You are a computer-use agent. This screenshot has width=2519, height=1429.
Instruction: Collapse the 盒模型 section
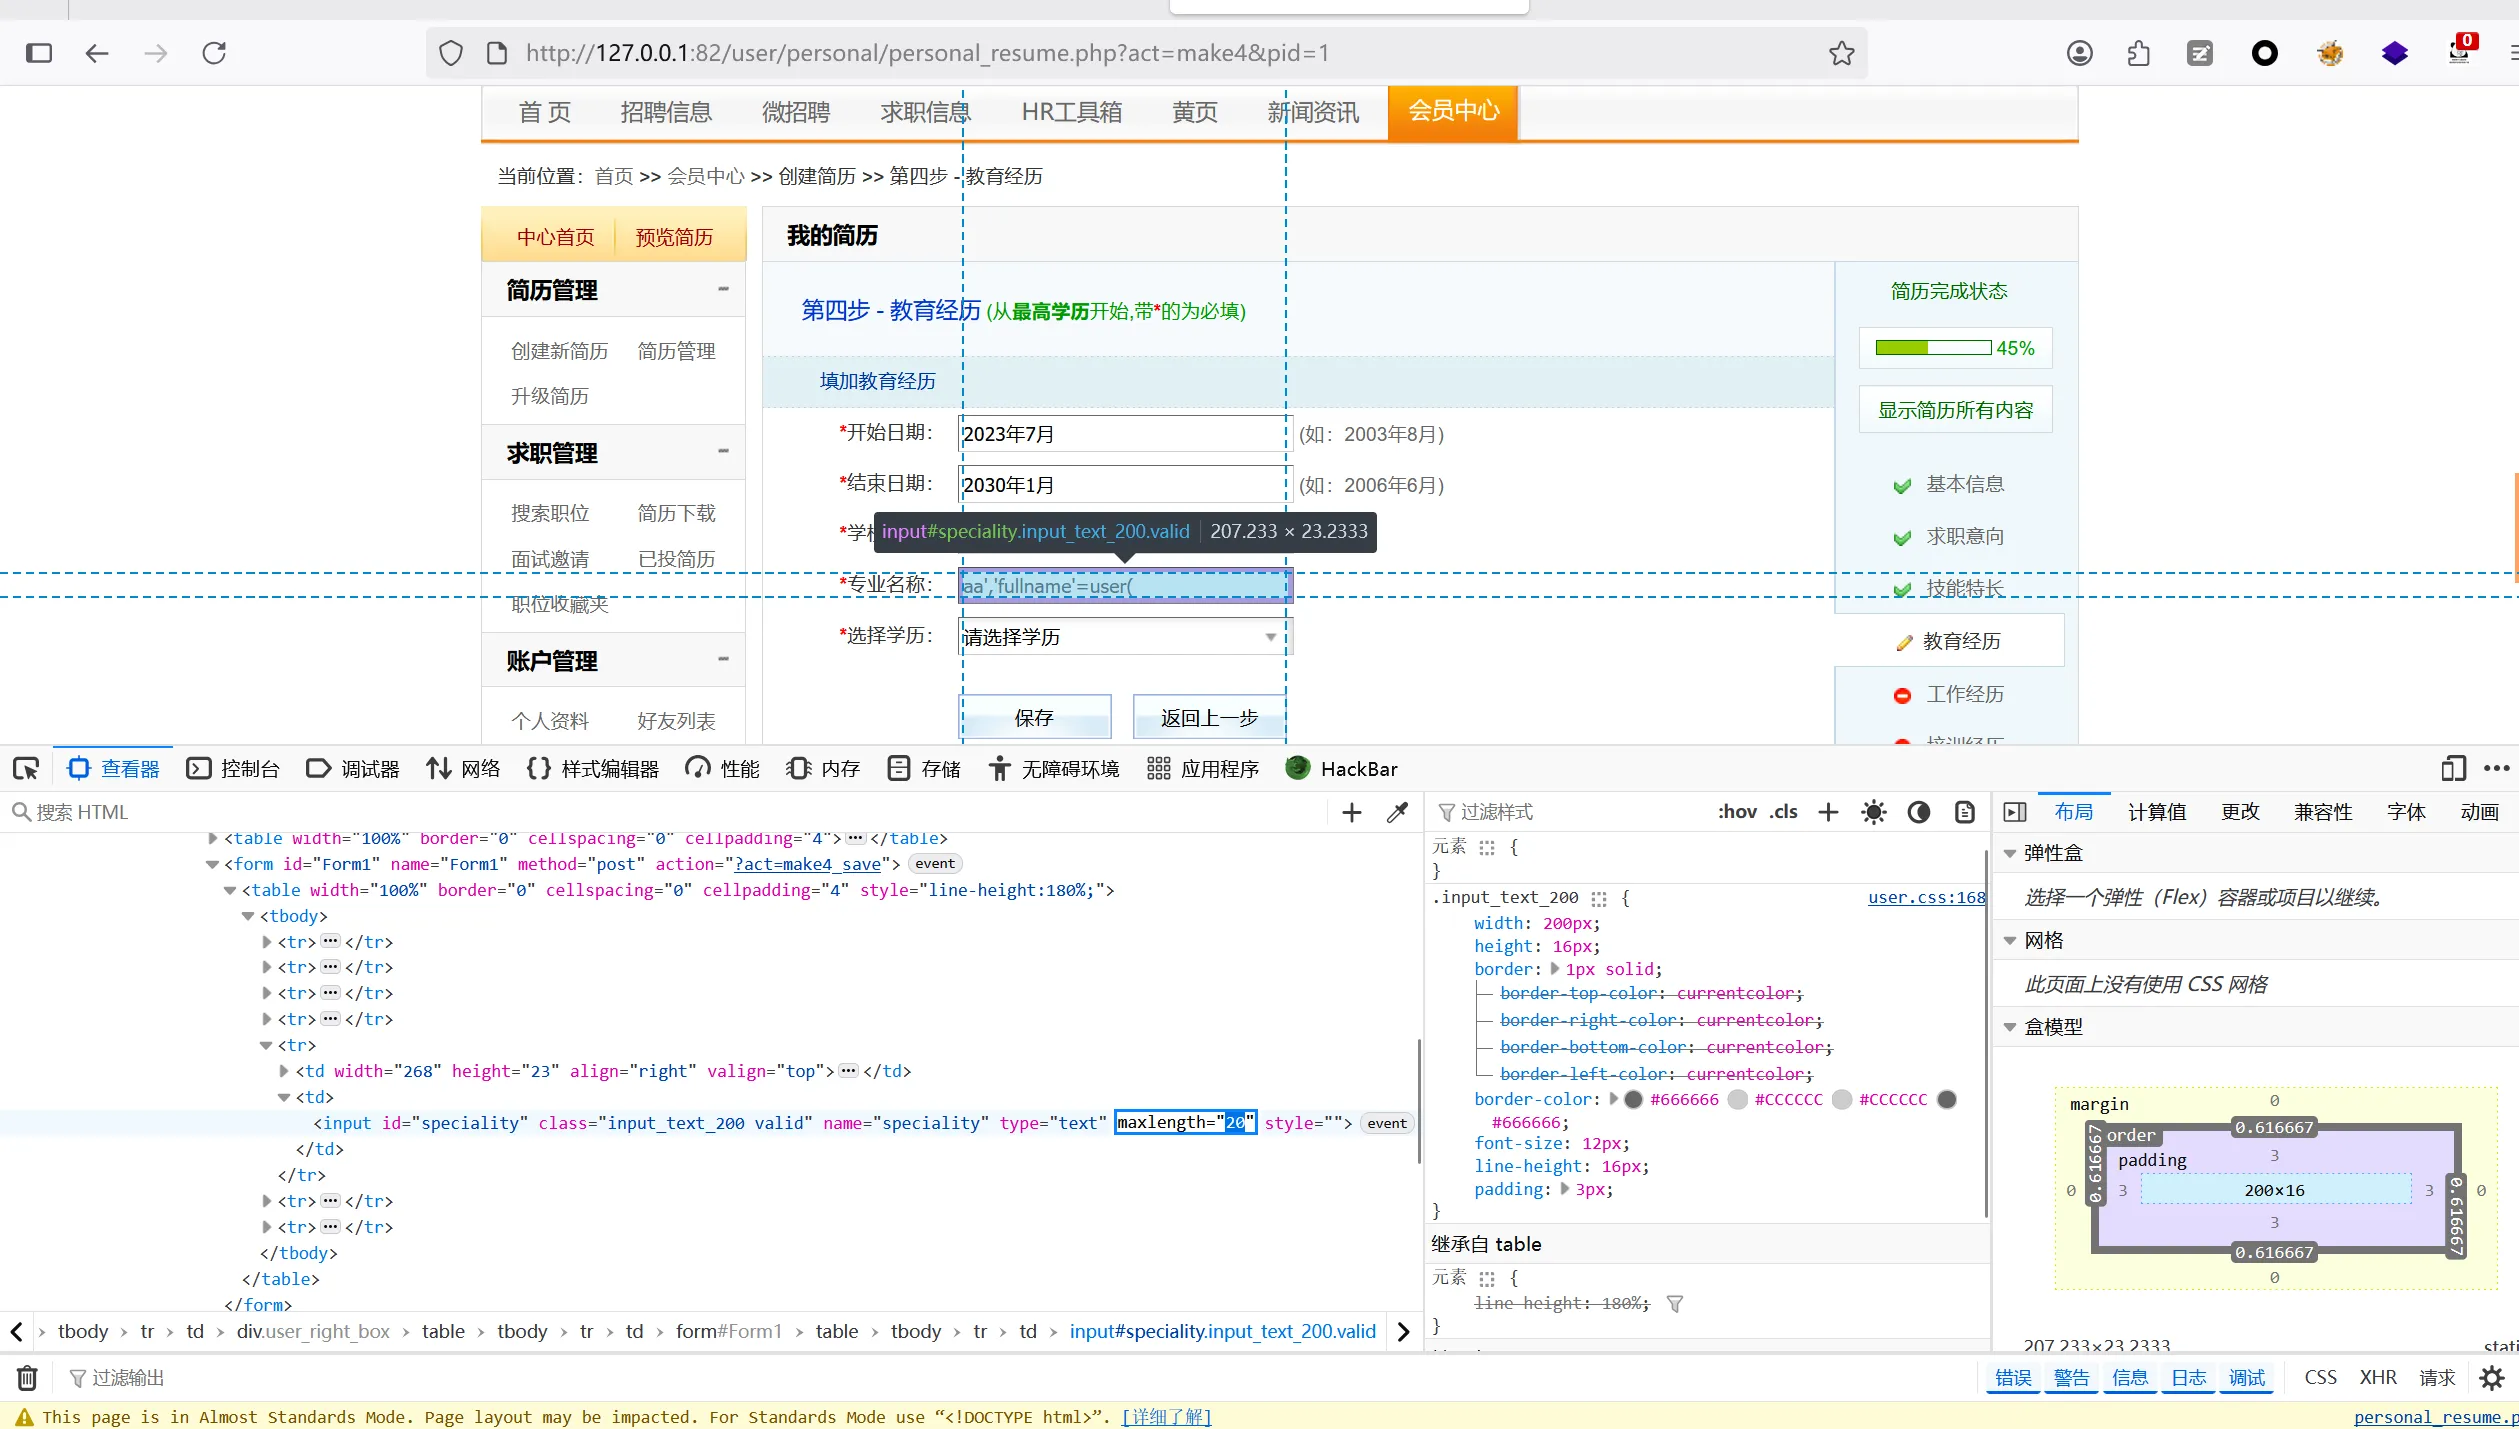point(2010,1027)
